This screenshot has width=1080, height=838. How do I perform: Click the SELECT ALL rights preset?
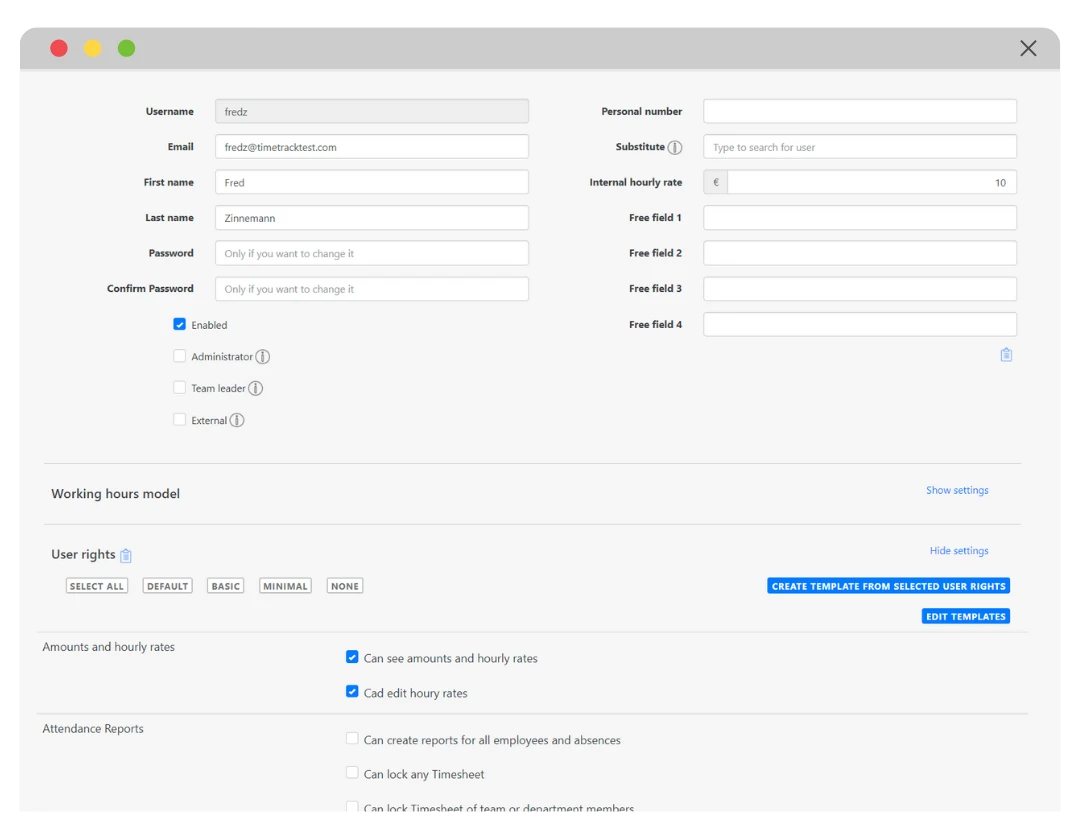tap(96, 585)
